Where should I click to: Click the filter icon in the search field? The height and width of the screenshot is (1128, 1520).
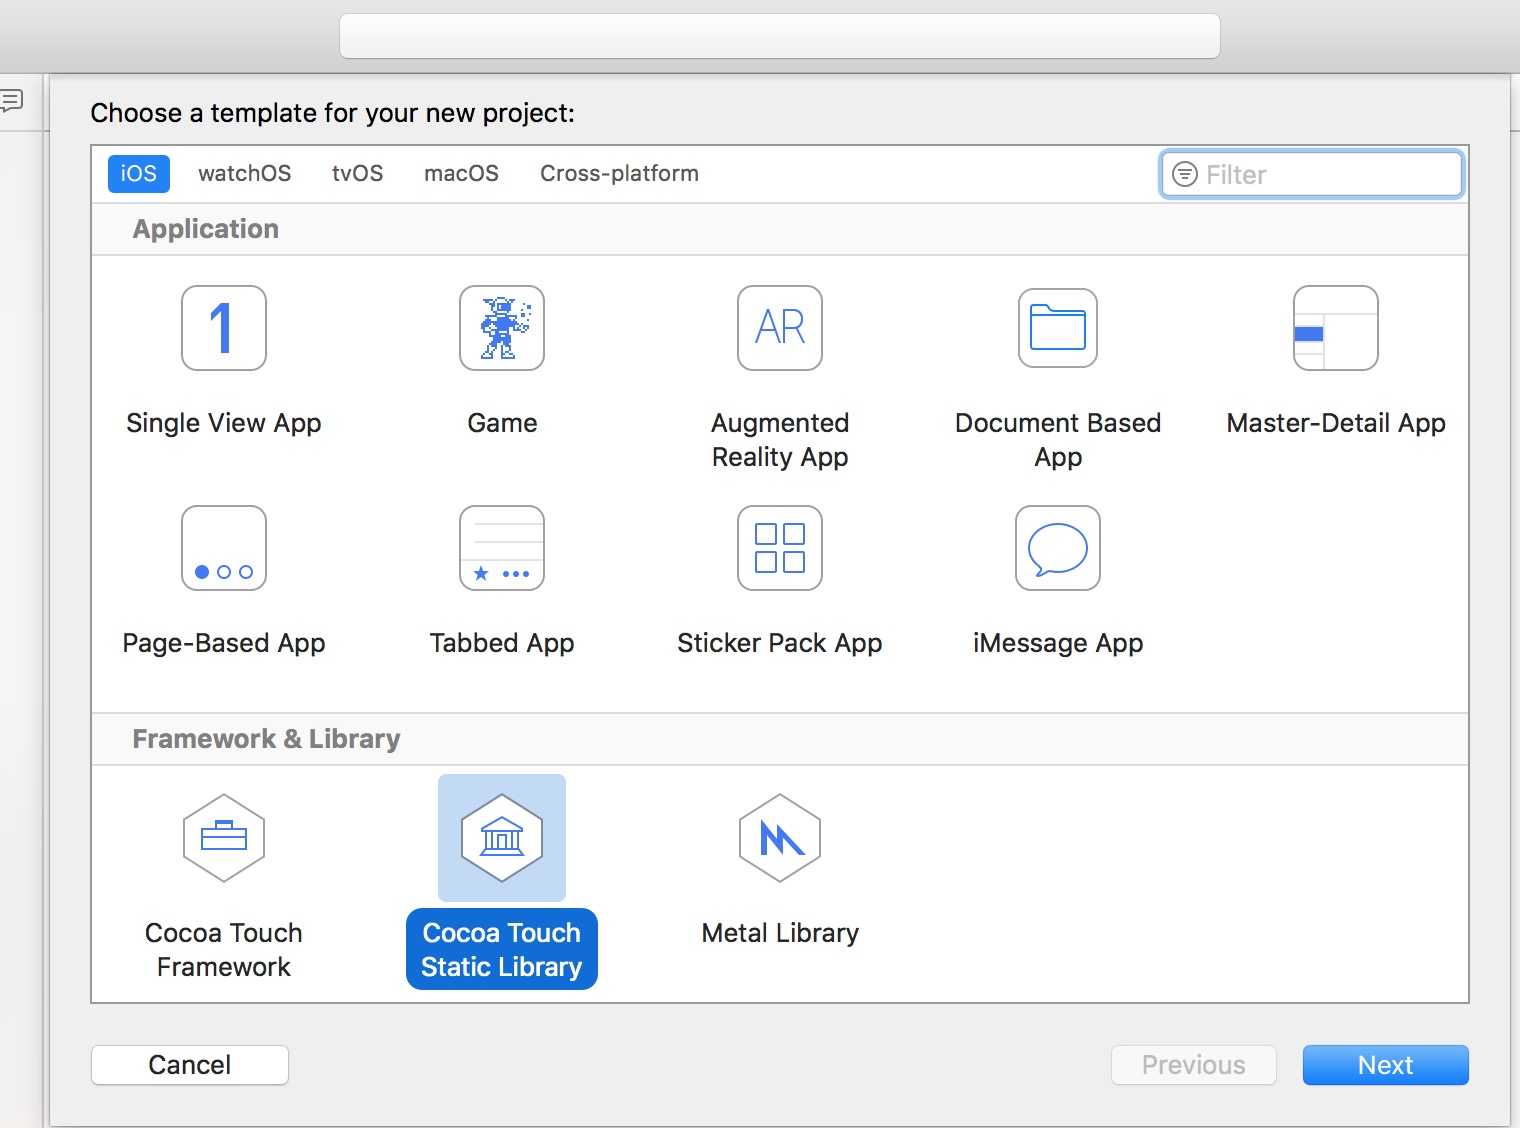tap(1185, 174)
